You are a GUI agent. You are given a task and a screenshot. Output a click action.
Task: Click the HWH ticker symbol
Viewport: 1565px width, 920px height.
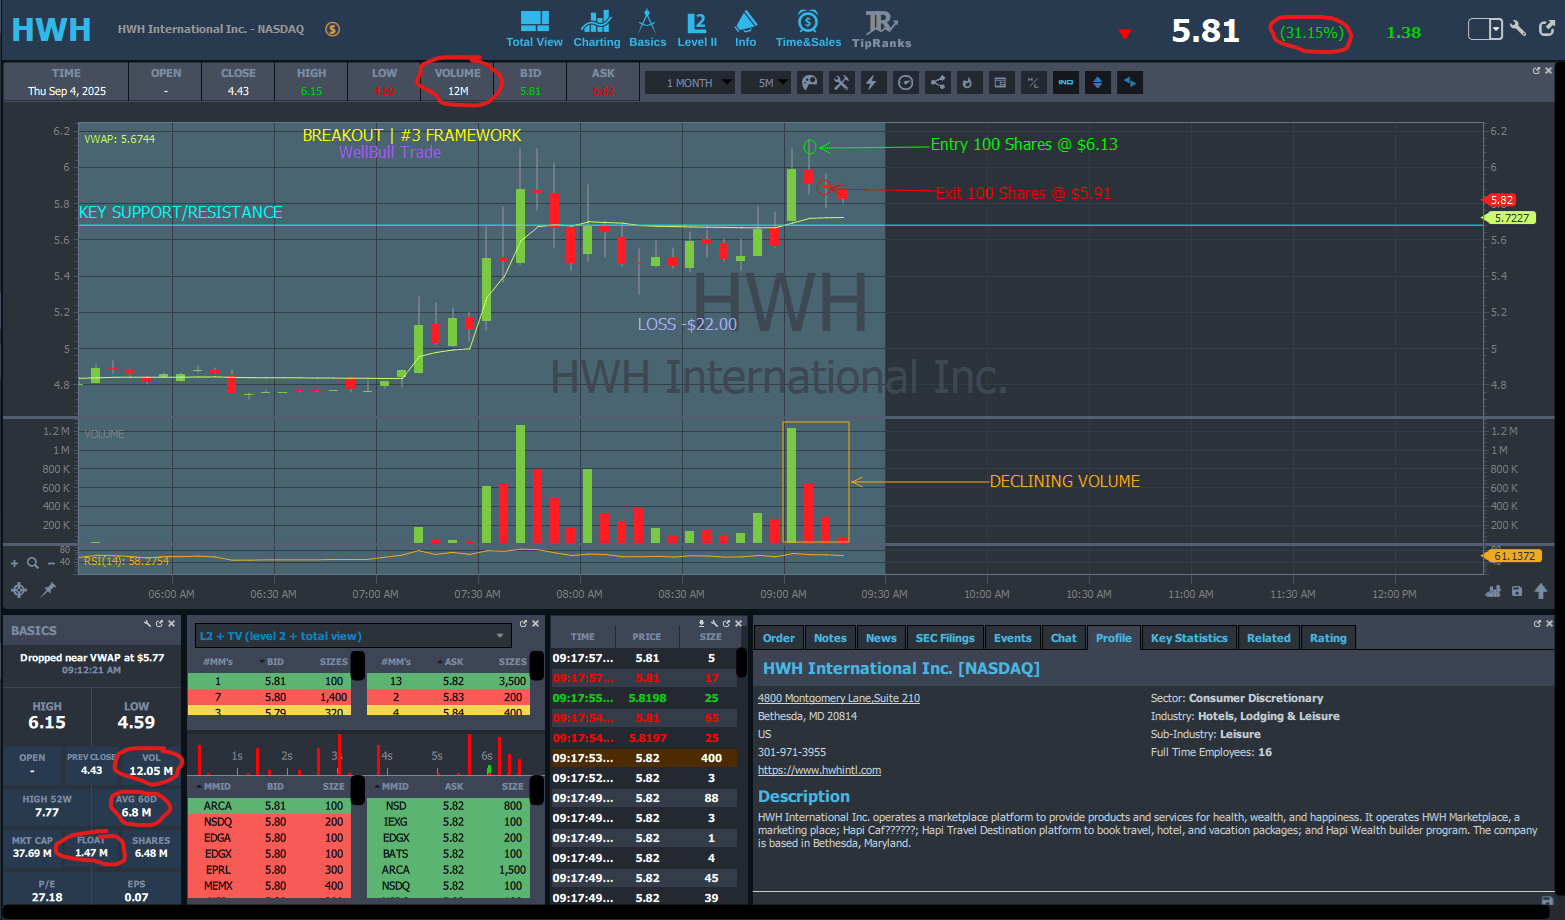pos(51,29)
